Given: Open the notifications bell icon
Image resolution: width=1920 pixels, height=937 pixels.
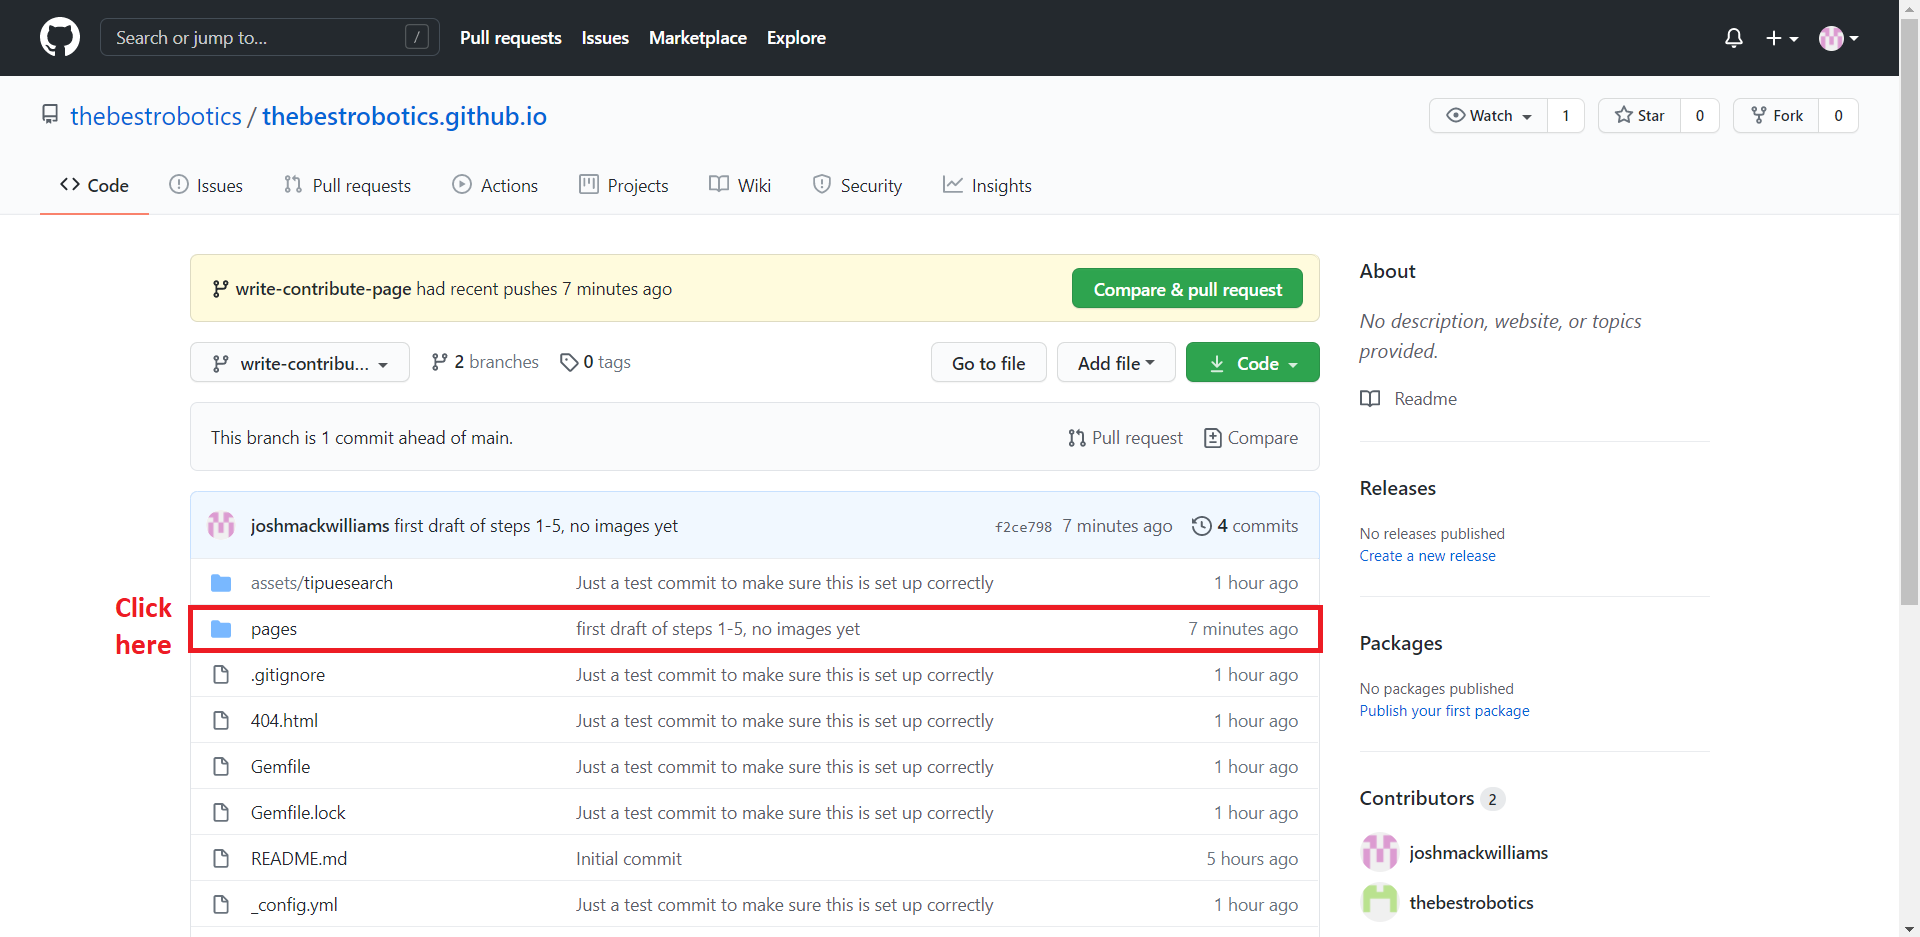Looking at the screenshot, I should (1734, 38).
